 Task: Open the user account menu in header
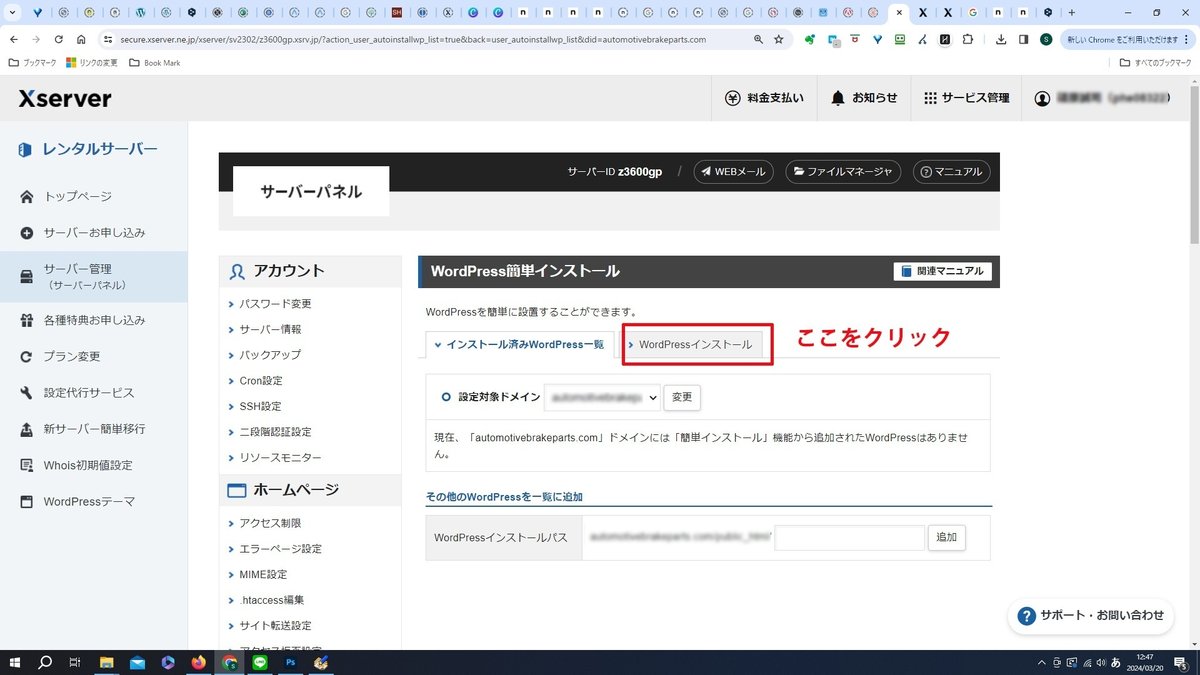1102,98
